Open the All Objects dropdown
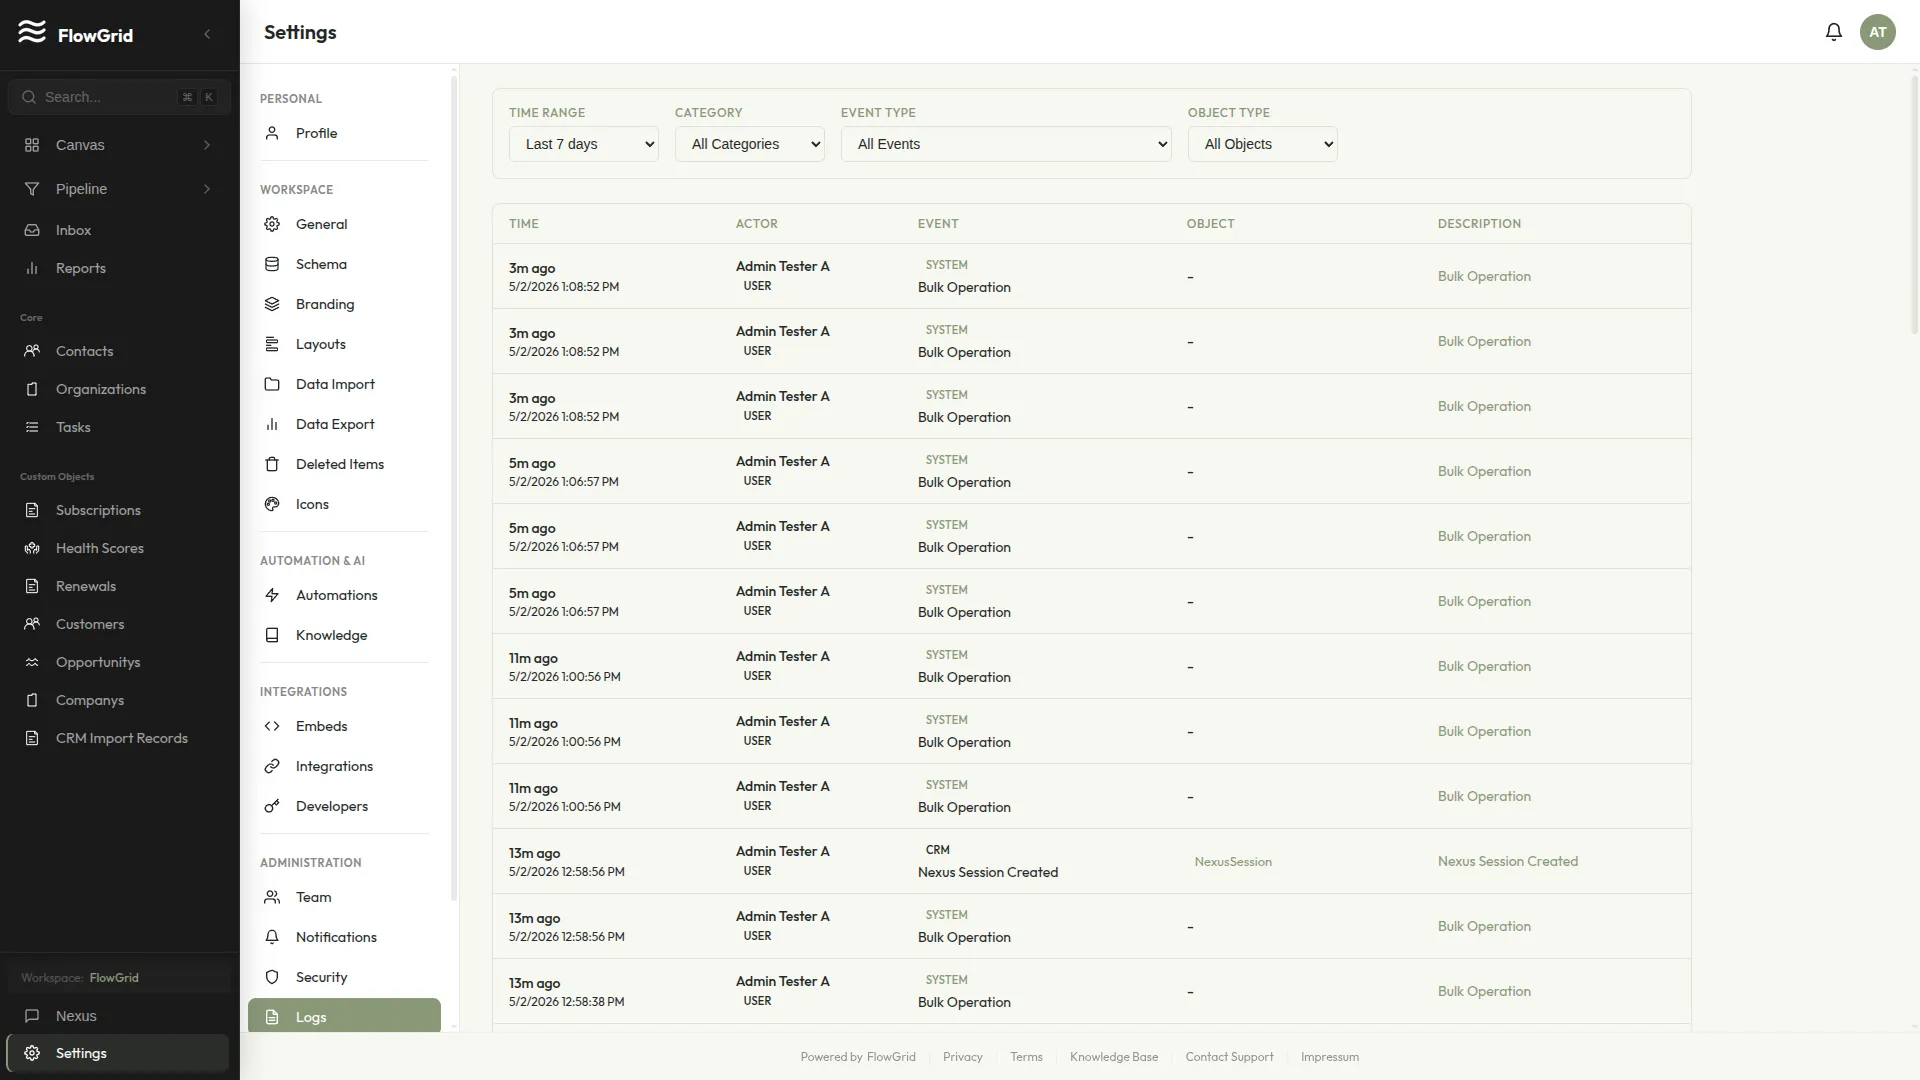 [x=1263, y=144]
